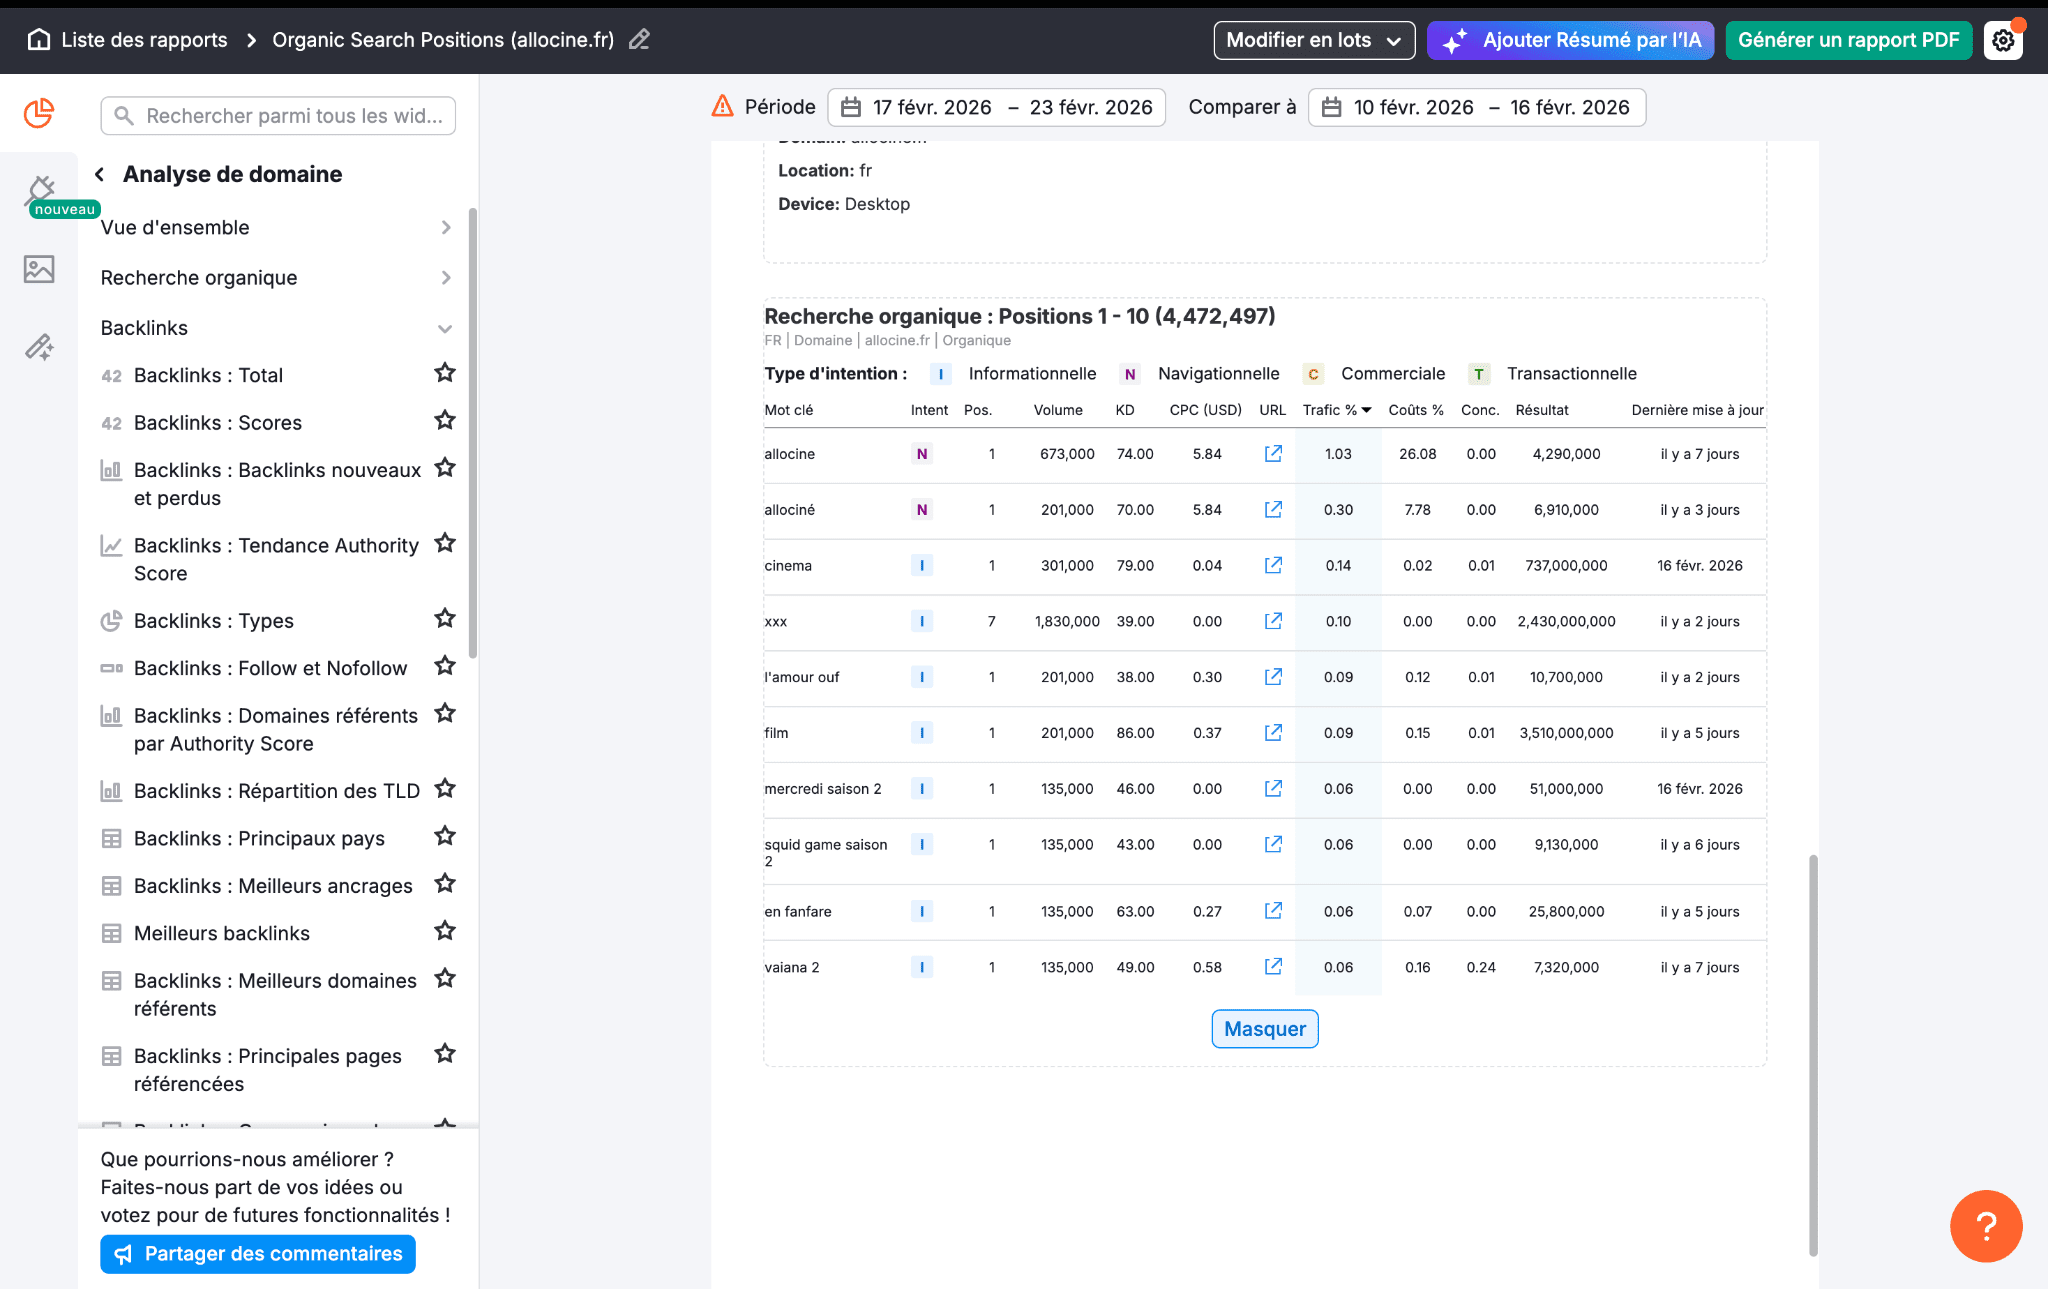Image resolution: width=2048 pixels, height=1289 pixels.
Task: Click the Masquer button below the table
Action: click(x=1264, y=1028)
